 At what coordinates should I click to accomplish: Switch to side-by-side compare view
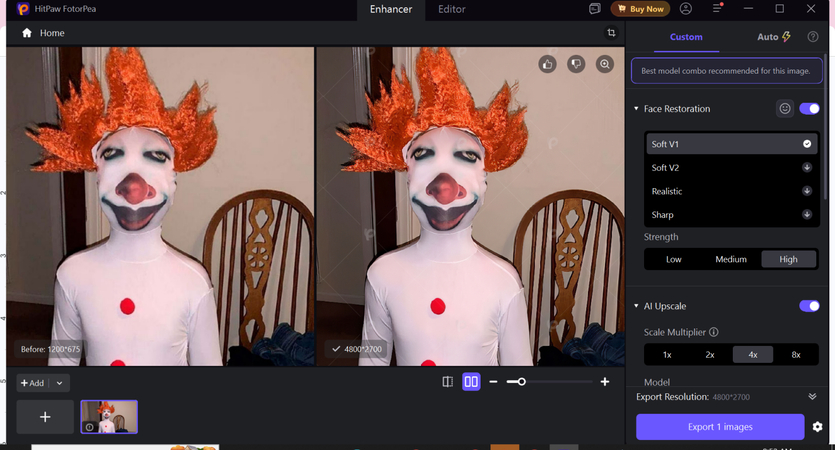471,382
